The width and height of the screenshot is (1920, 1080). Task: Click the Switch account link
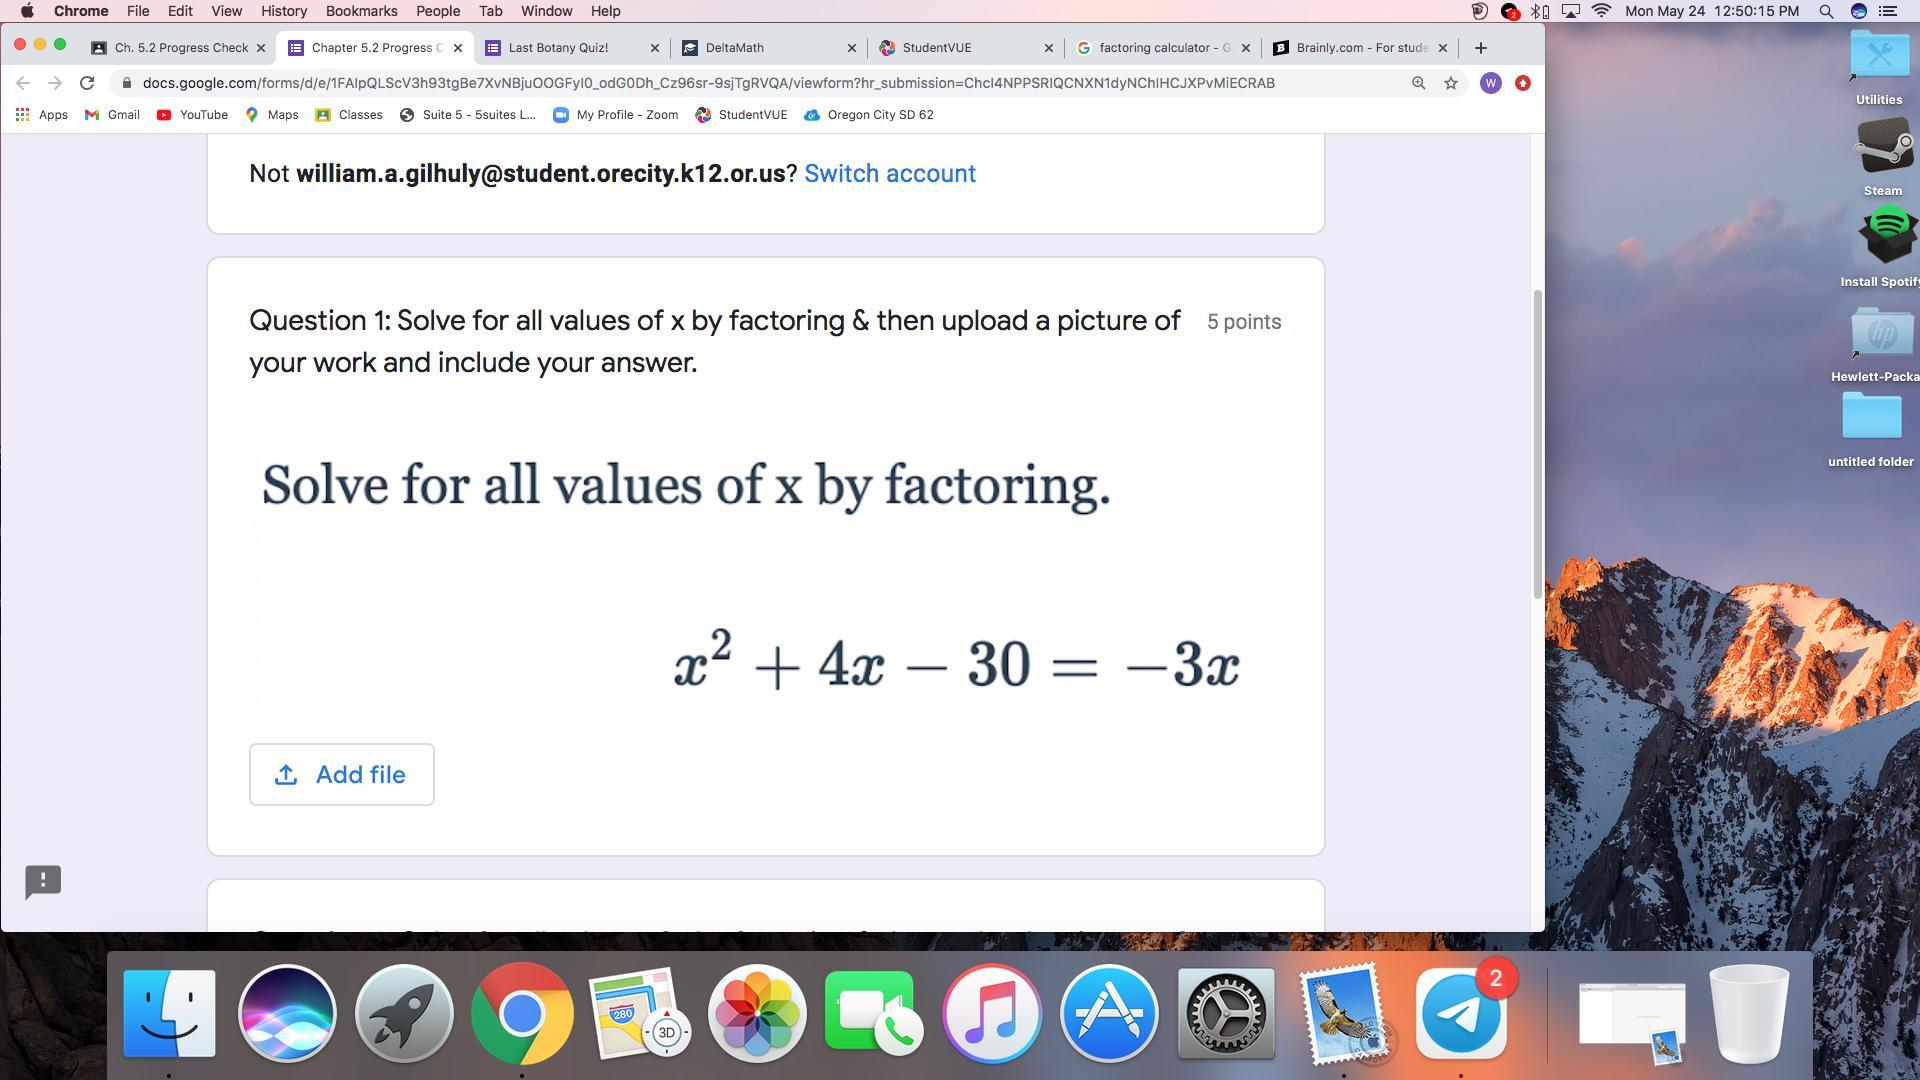pos(889,173)
